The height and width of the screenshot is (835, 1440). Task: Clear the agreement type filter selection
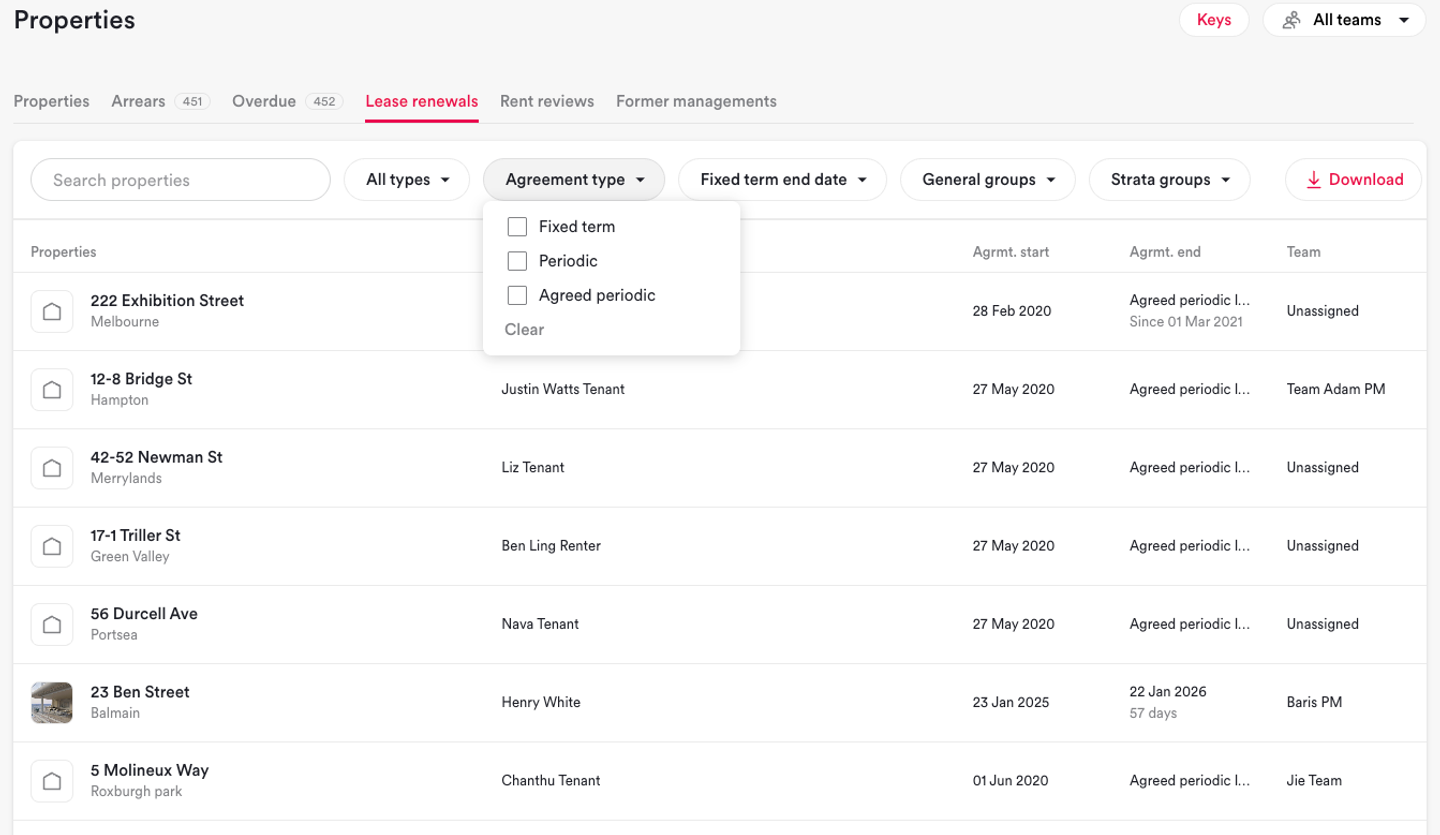pos(524,329)
